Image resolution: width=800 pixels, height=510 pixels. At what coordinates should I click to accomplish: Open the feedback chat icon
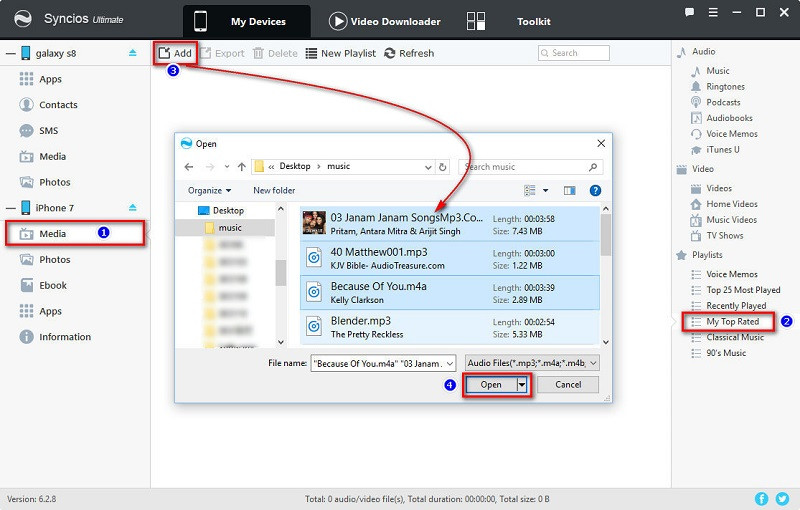(689, 12)
